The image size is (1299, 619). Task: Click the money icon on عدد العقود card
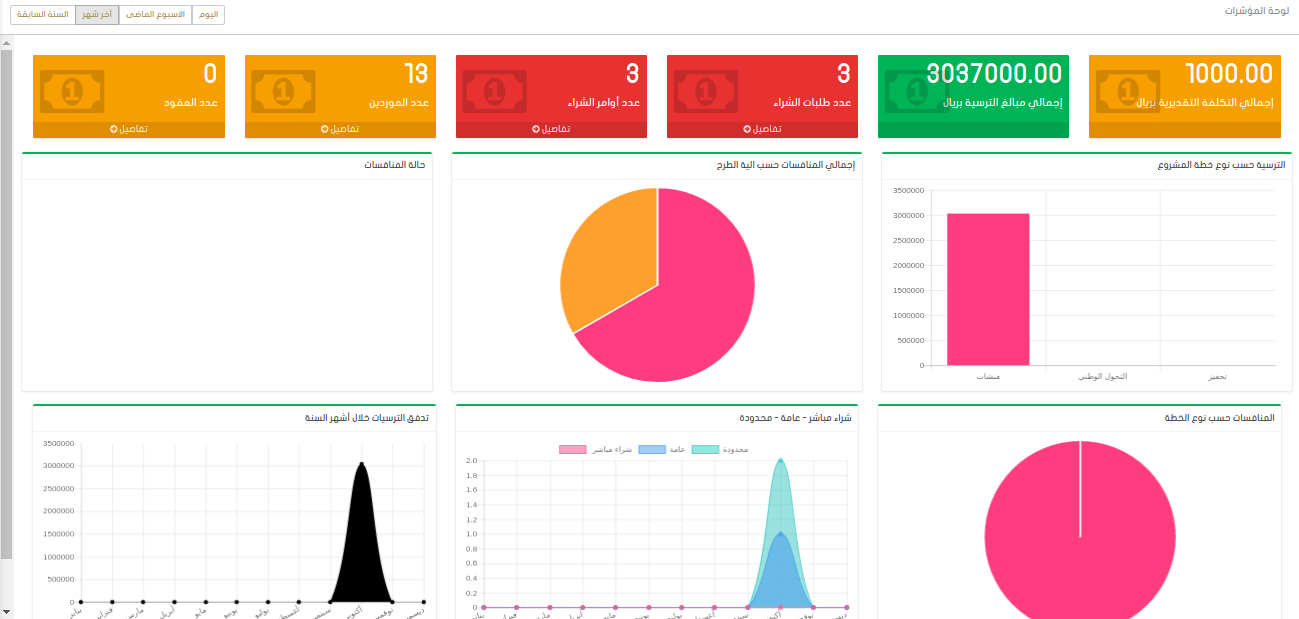71,92
